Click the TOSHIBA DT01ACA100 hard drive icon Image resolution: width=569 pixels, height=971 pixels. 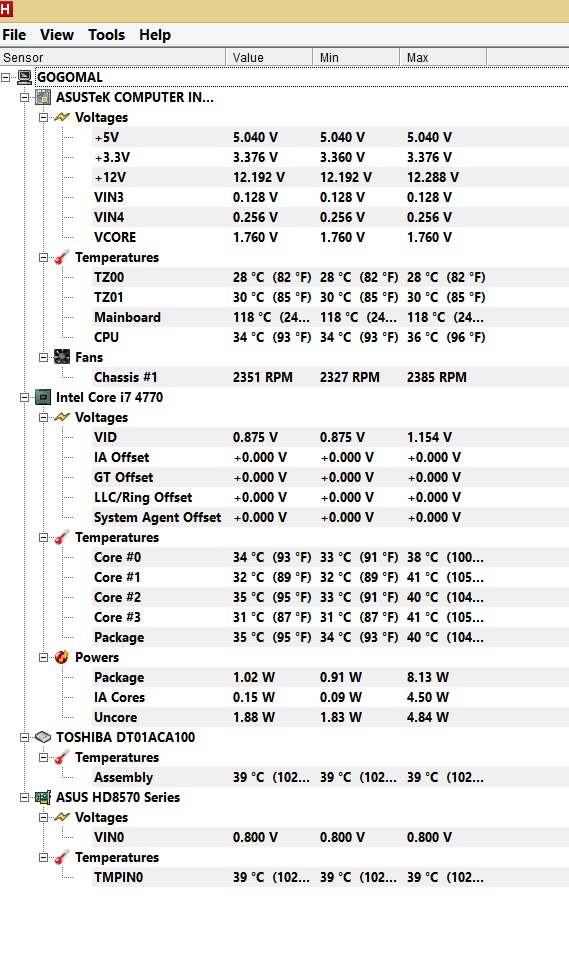43,738
